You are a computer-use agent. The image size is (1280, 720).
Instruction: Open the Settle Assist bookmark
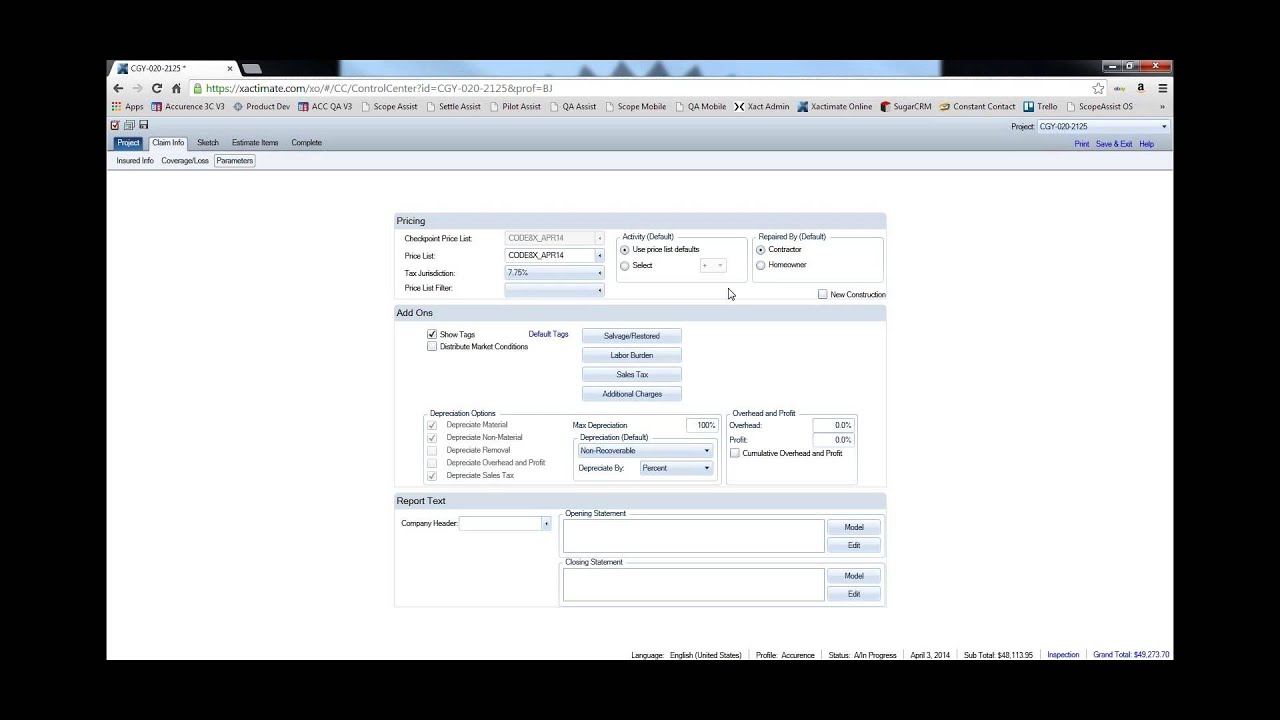coord(453,106)
